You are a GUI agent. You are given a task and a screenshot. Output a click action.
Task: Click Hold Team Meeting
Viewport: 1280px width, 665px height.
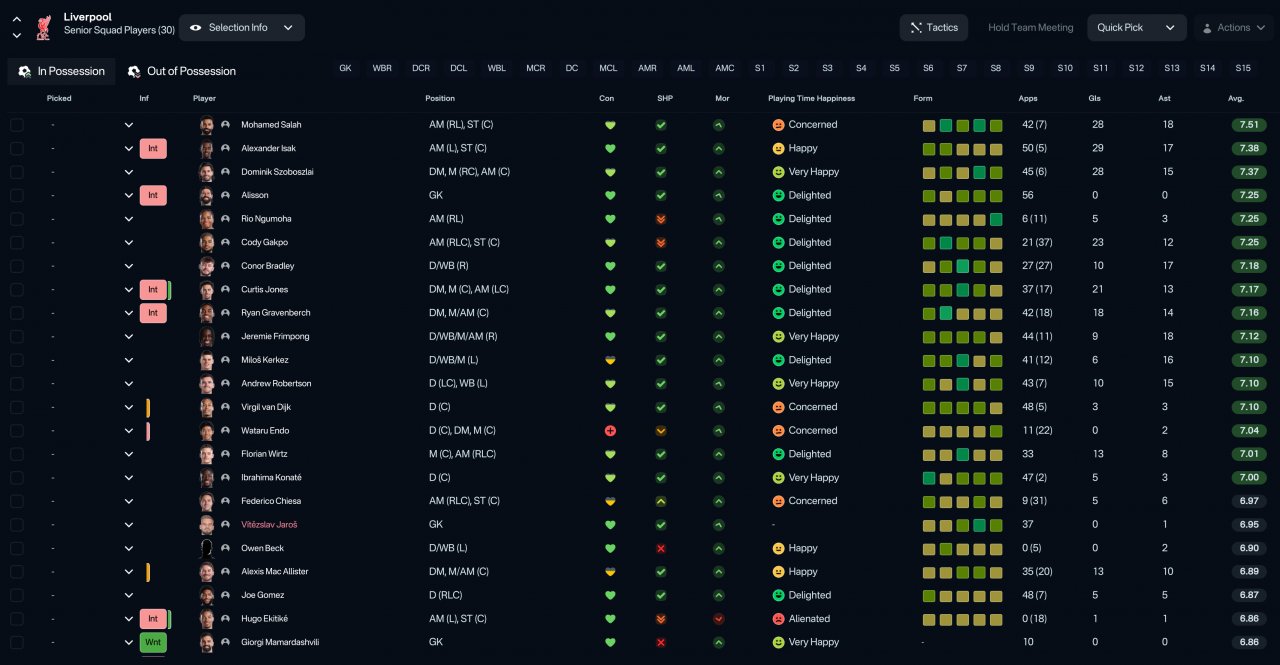pyautogui.click(x=1031, y=28)
